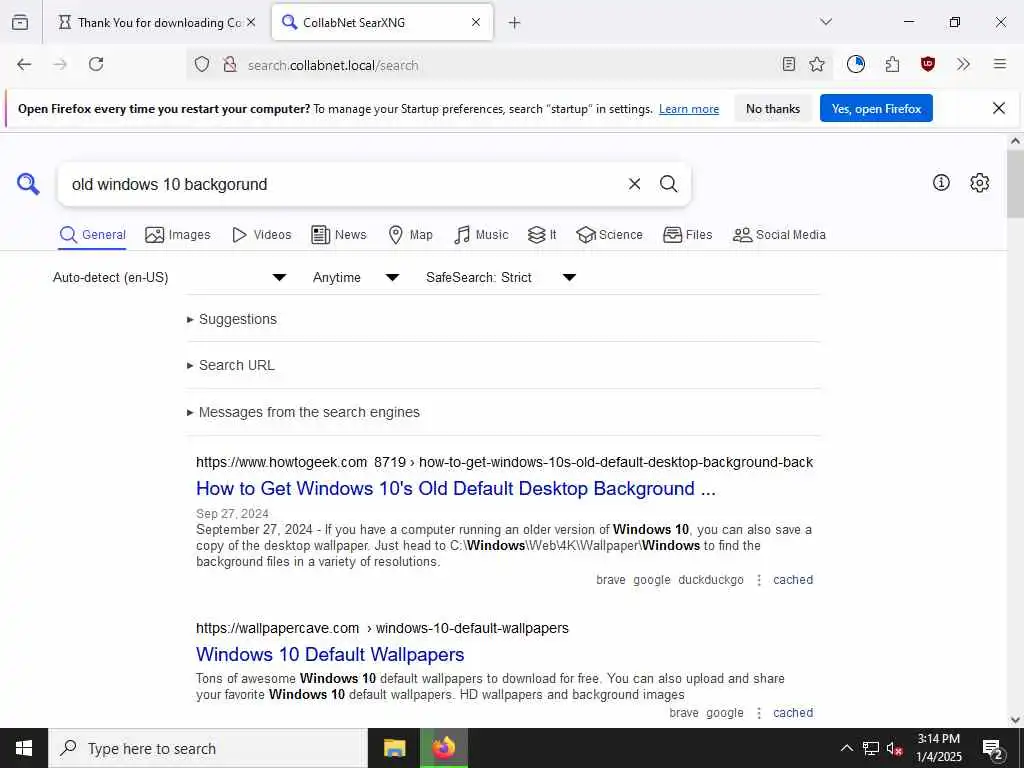Image resolution: width=1024 pixels, height=768 pixels.
Task: Open the SearXNG about info icon
Action: pyautogui.click(x=941, y=183)
